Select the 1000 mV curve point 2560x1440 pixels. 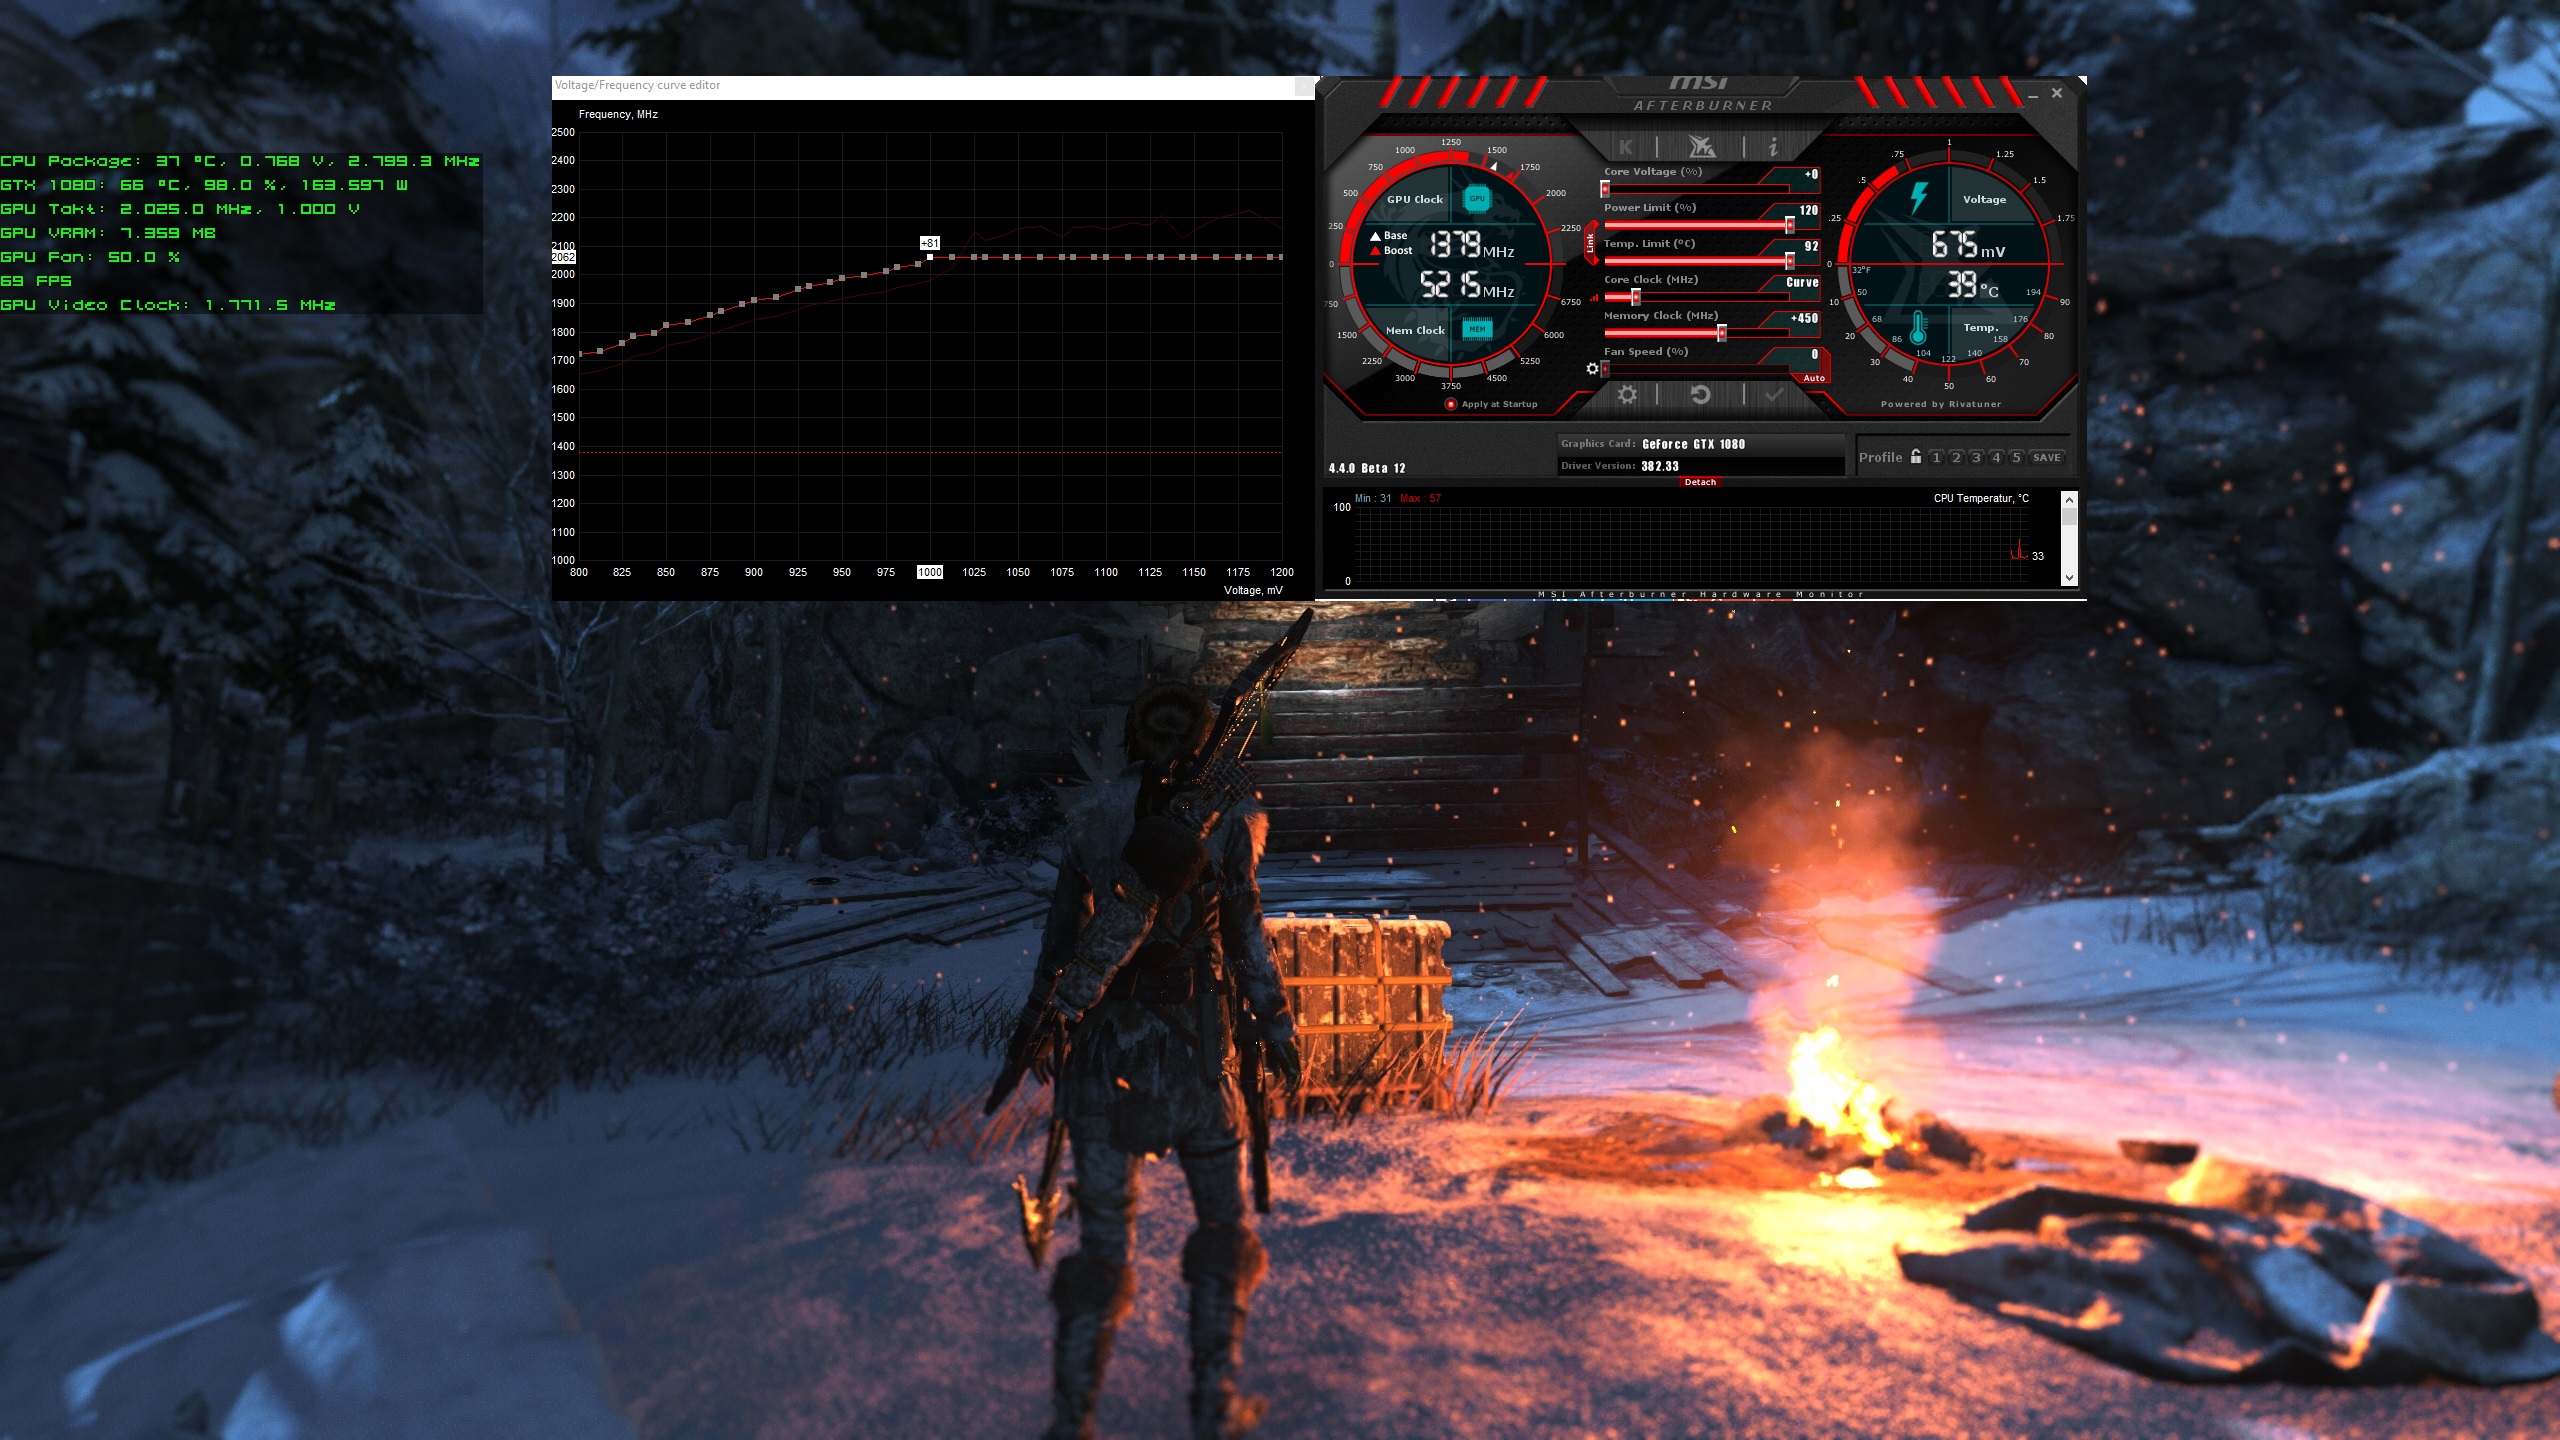tap(930, 257)
